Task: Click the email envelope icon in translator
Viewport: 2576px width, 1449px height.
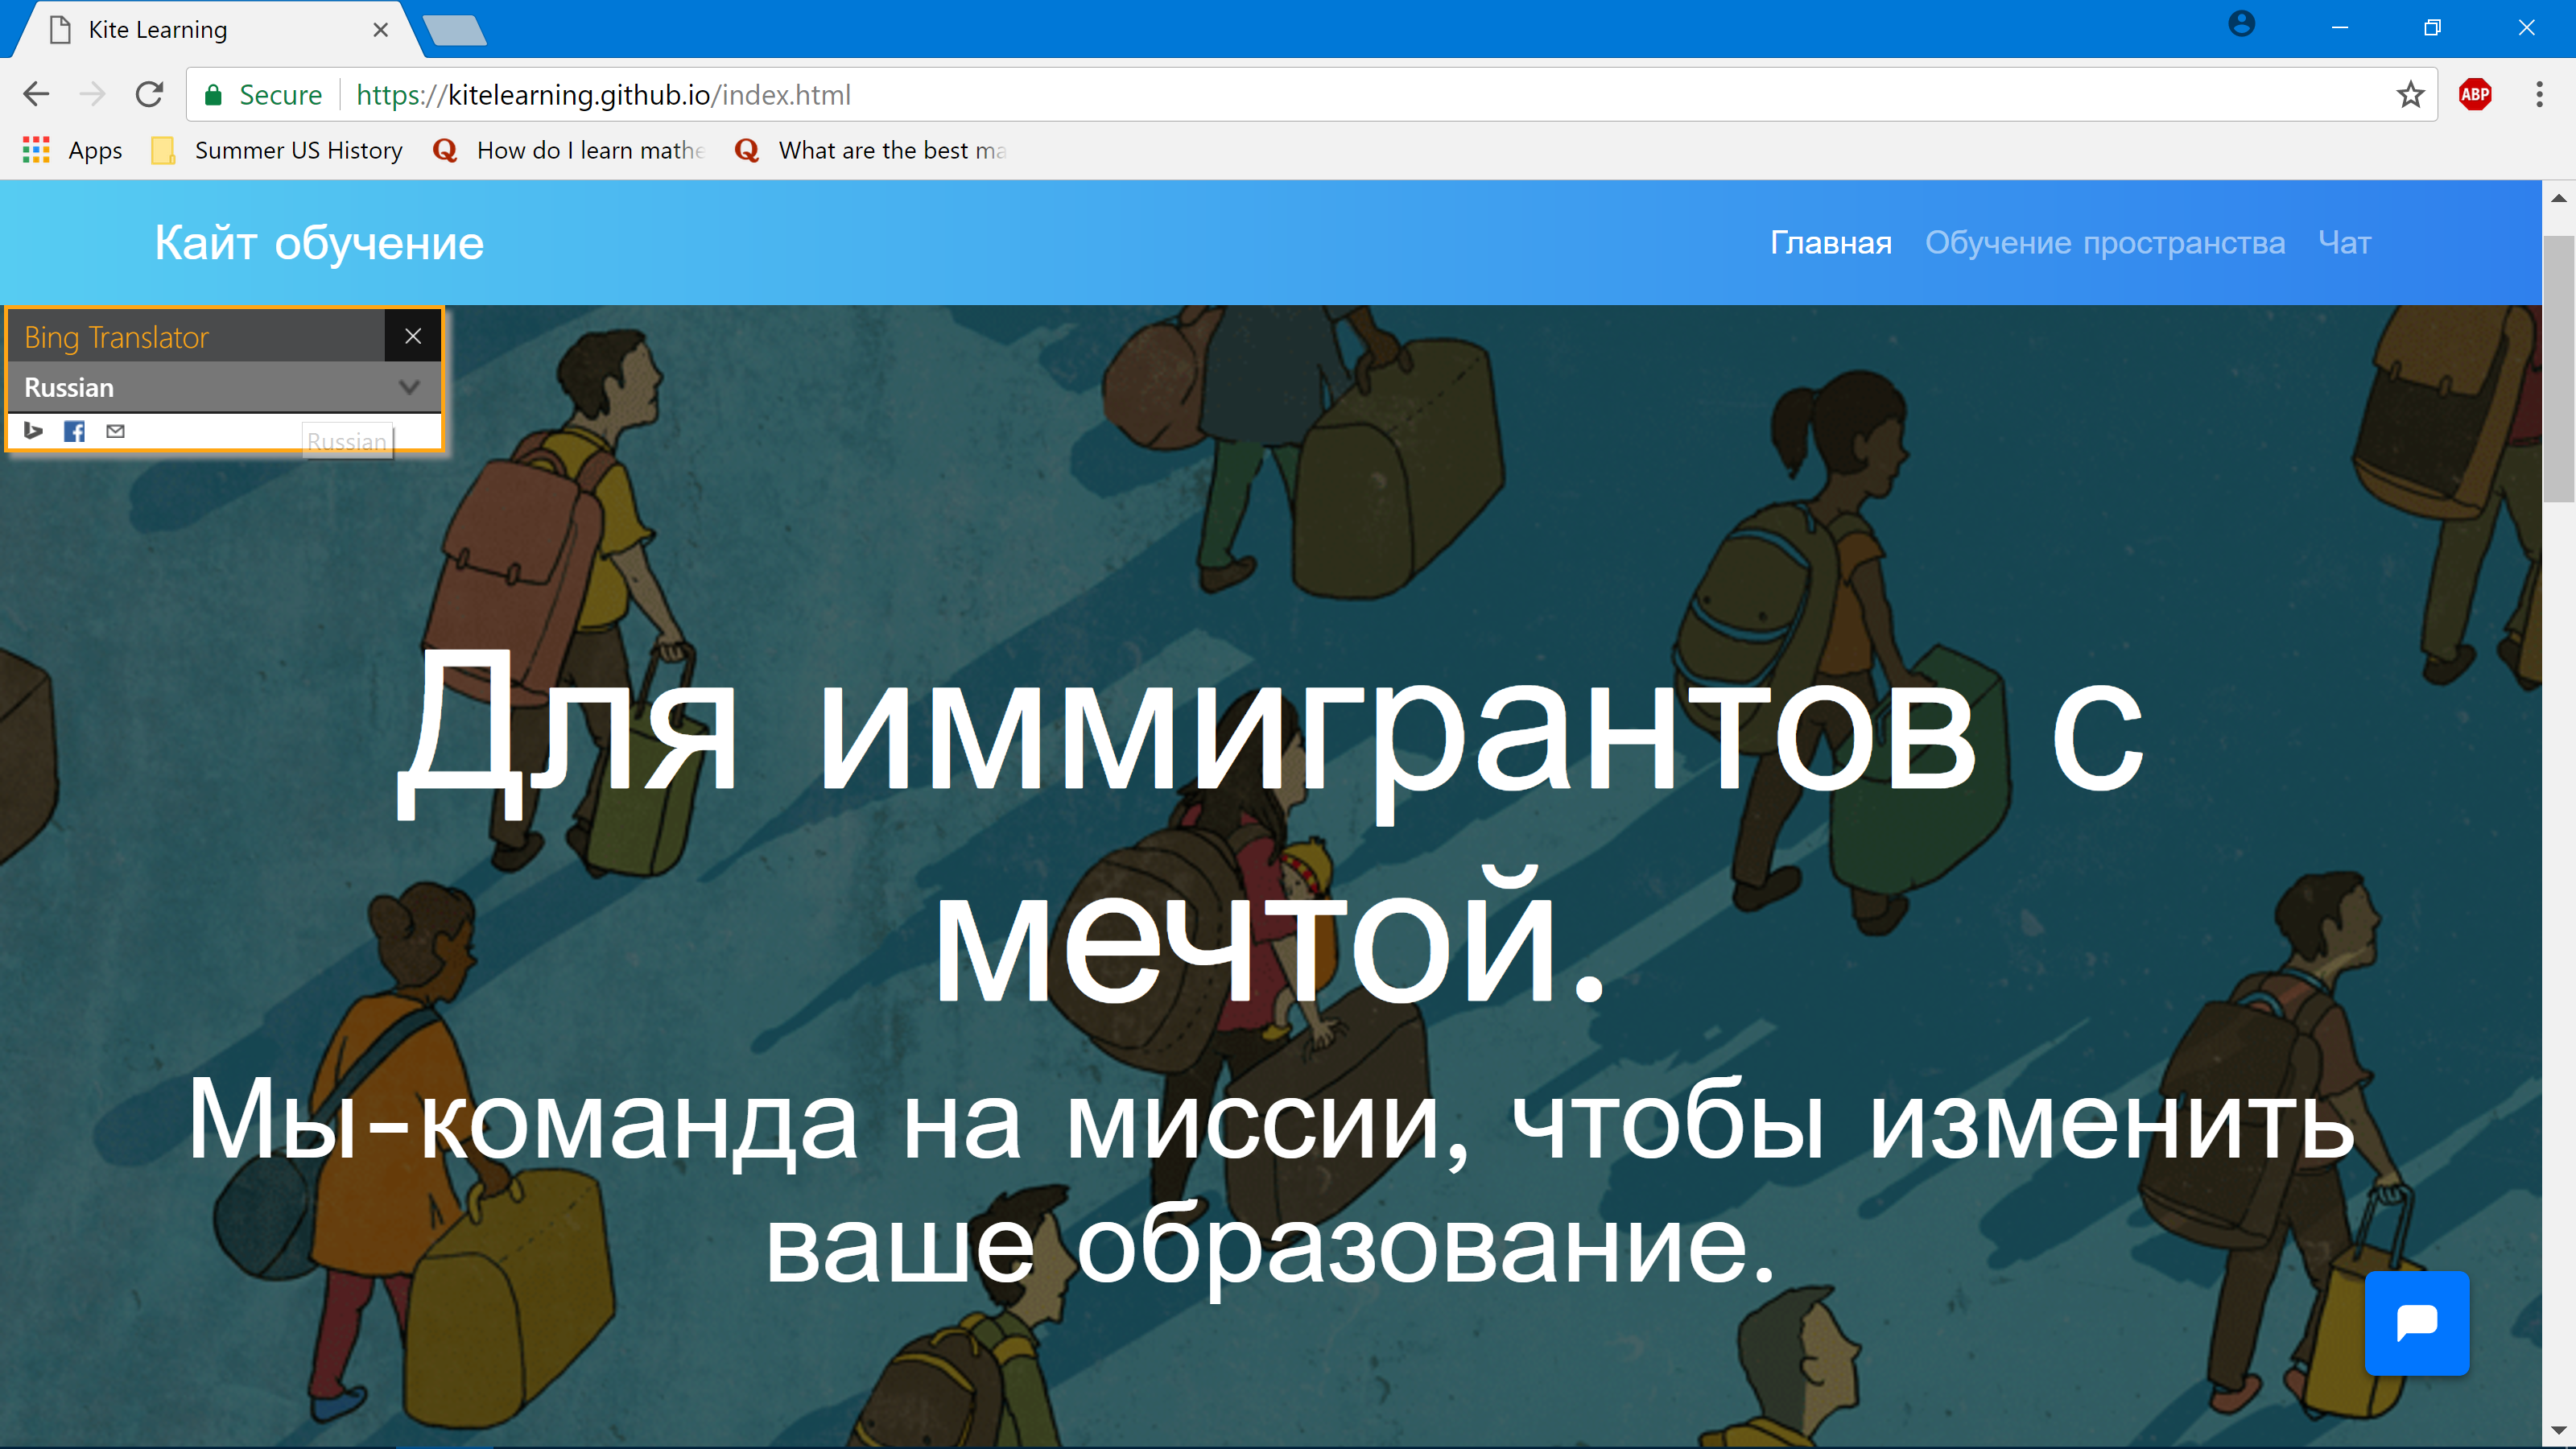Action: click(116, 431)
